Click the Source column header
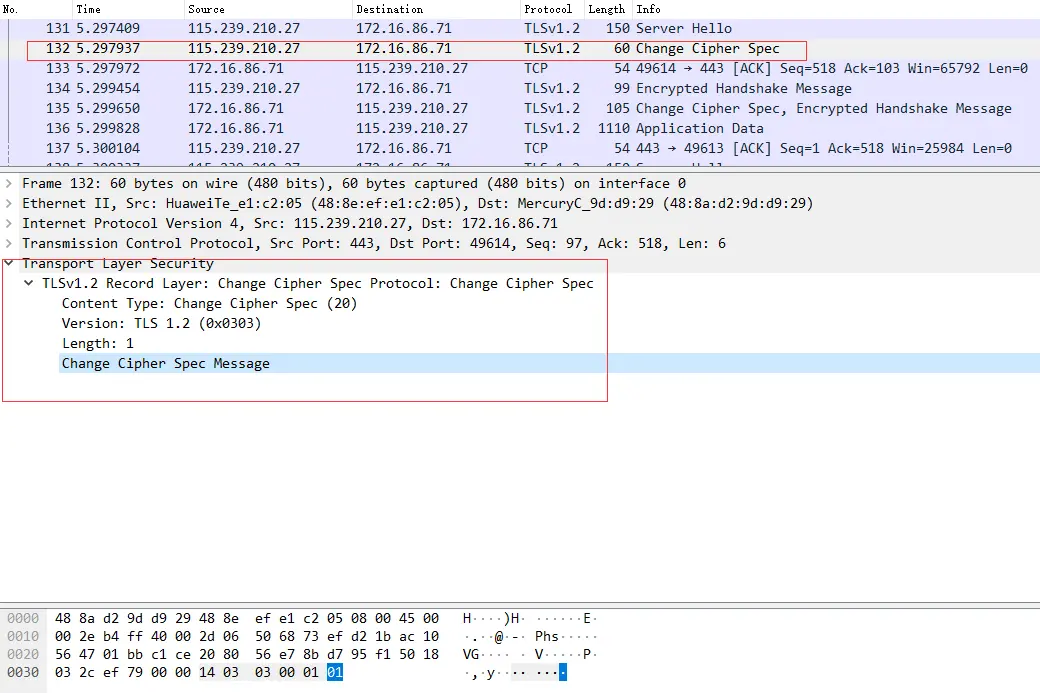 tap(268, 9)
